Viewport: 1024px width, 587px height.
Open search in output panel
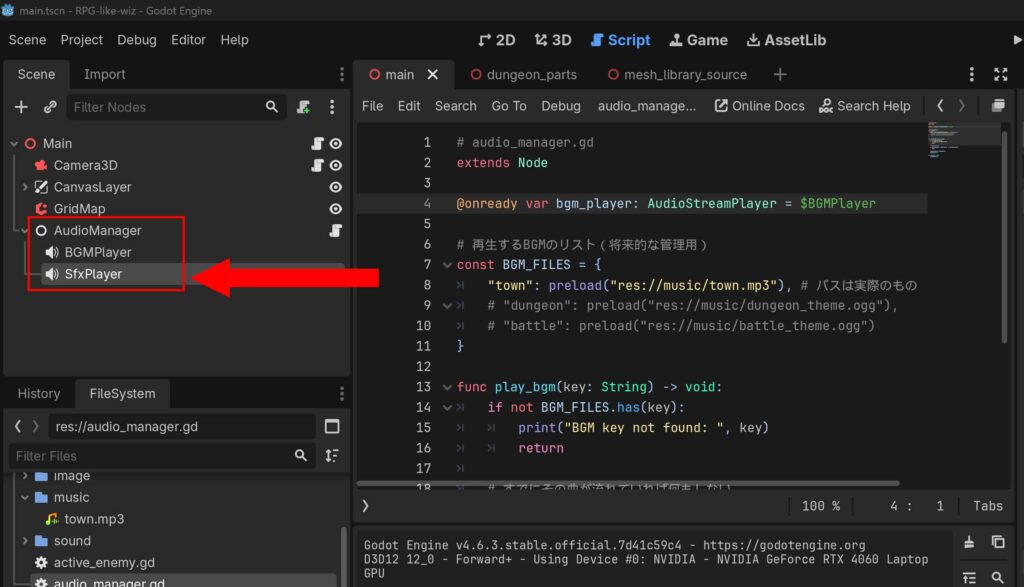pyautogui.click(x=998, y=577)
